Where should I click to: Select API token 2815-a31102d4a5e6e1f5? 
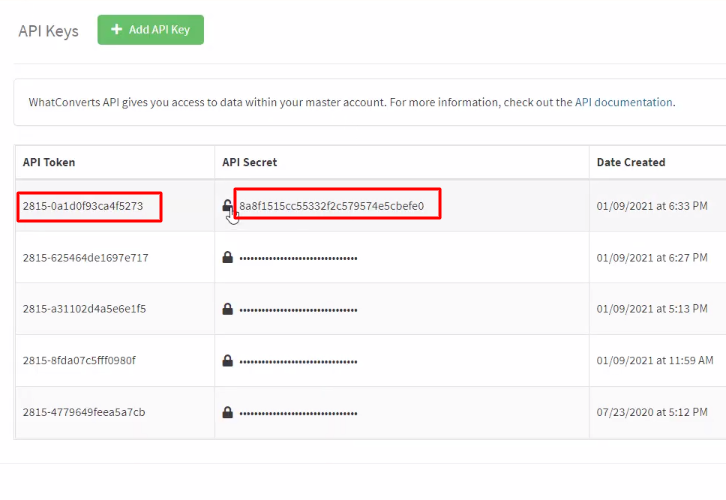pos(84,309)
